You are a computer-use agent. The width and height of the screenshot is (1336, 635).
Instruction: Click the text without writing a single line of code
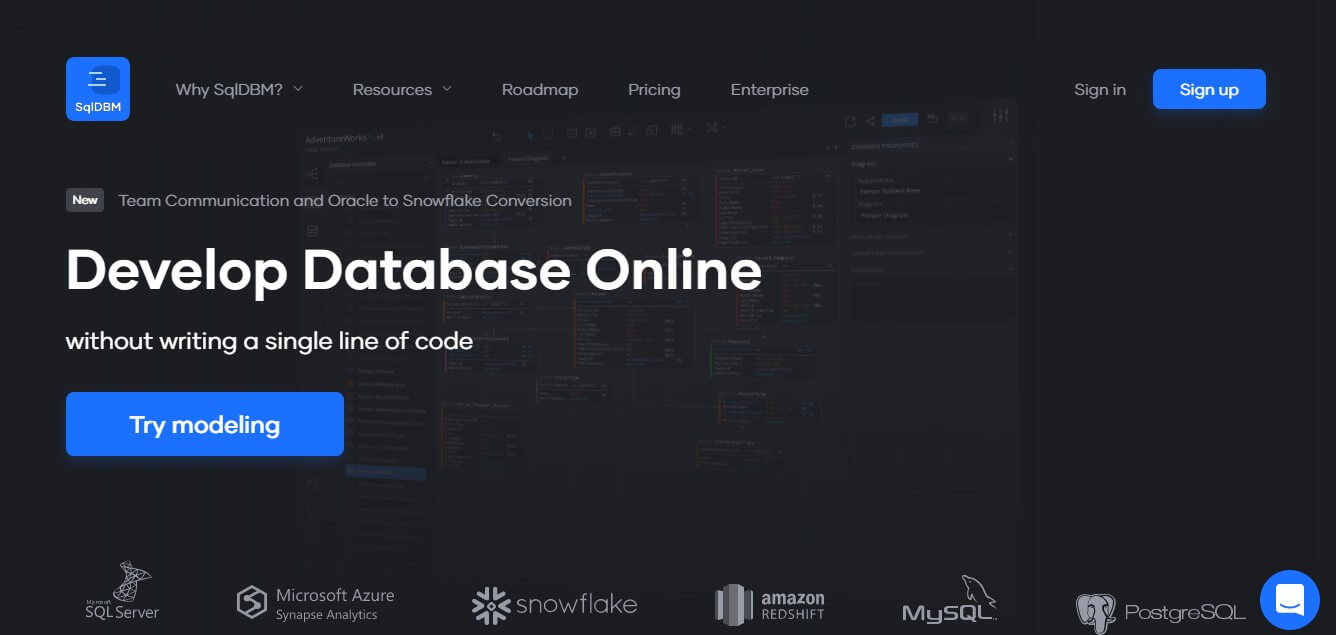tap(269, 341)
